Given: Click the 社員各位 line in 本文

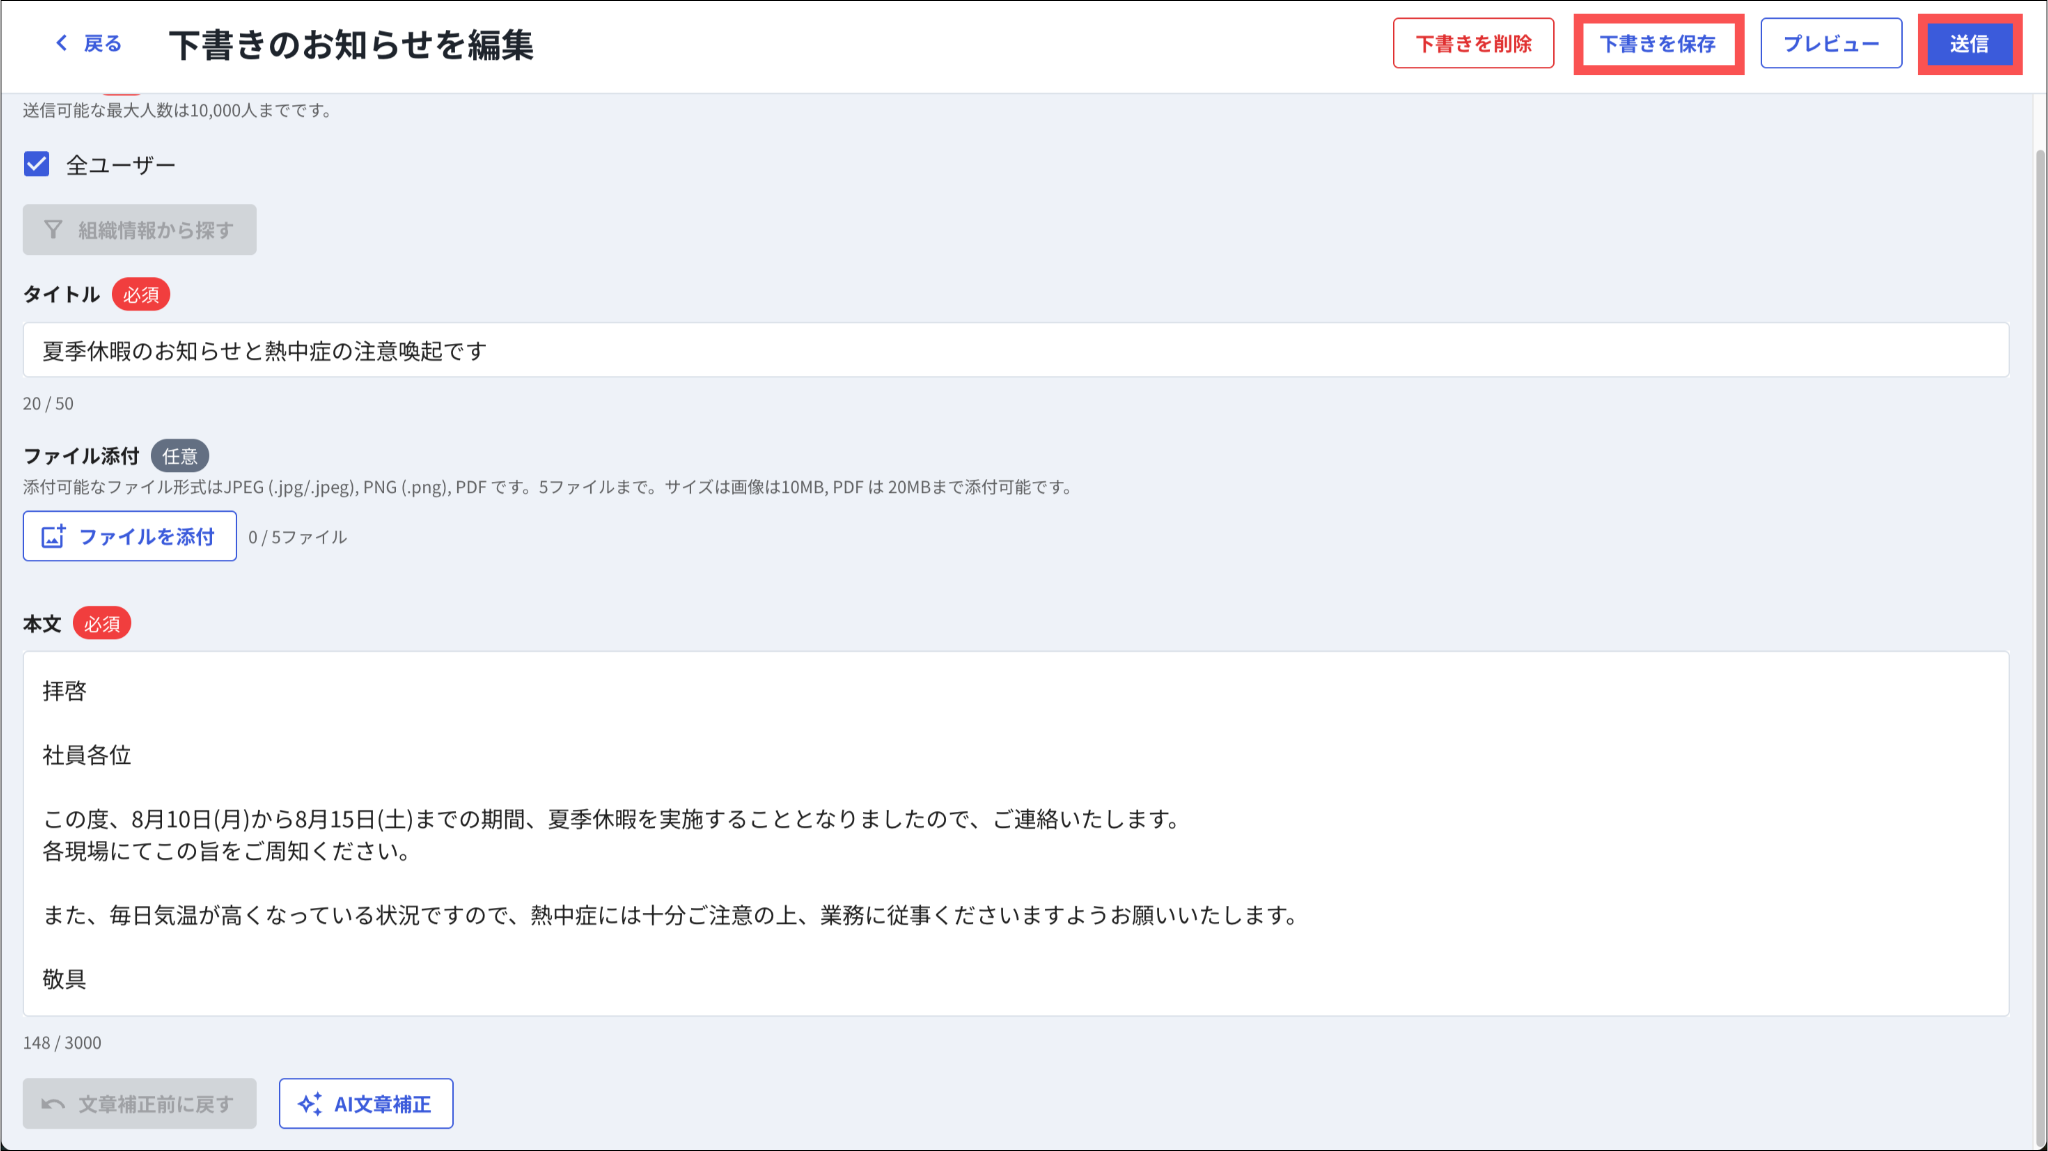Looking at the screenshot, I should pyautogui.click(x=88, y=755).
